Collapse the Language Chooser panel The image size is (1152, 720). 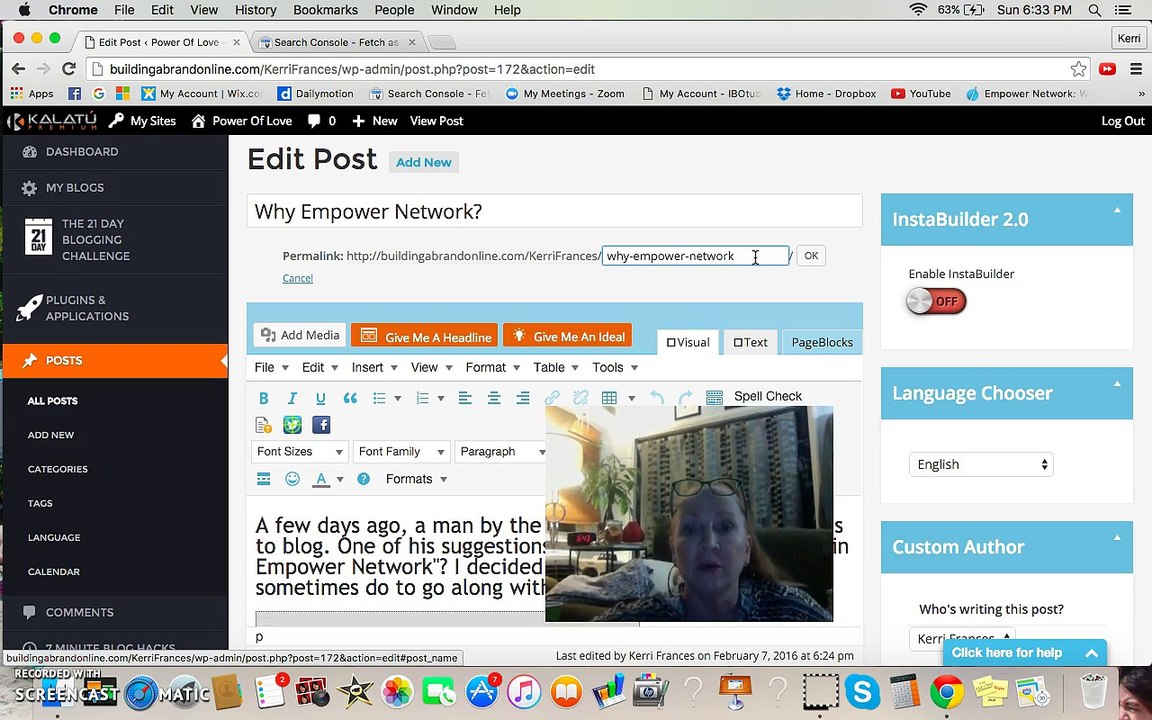tap(1117, 384)
